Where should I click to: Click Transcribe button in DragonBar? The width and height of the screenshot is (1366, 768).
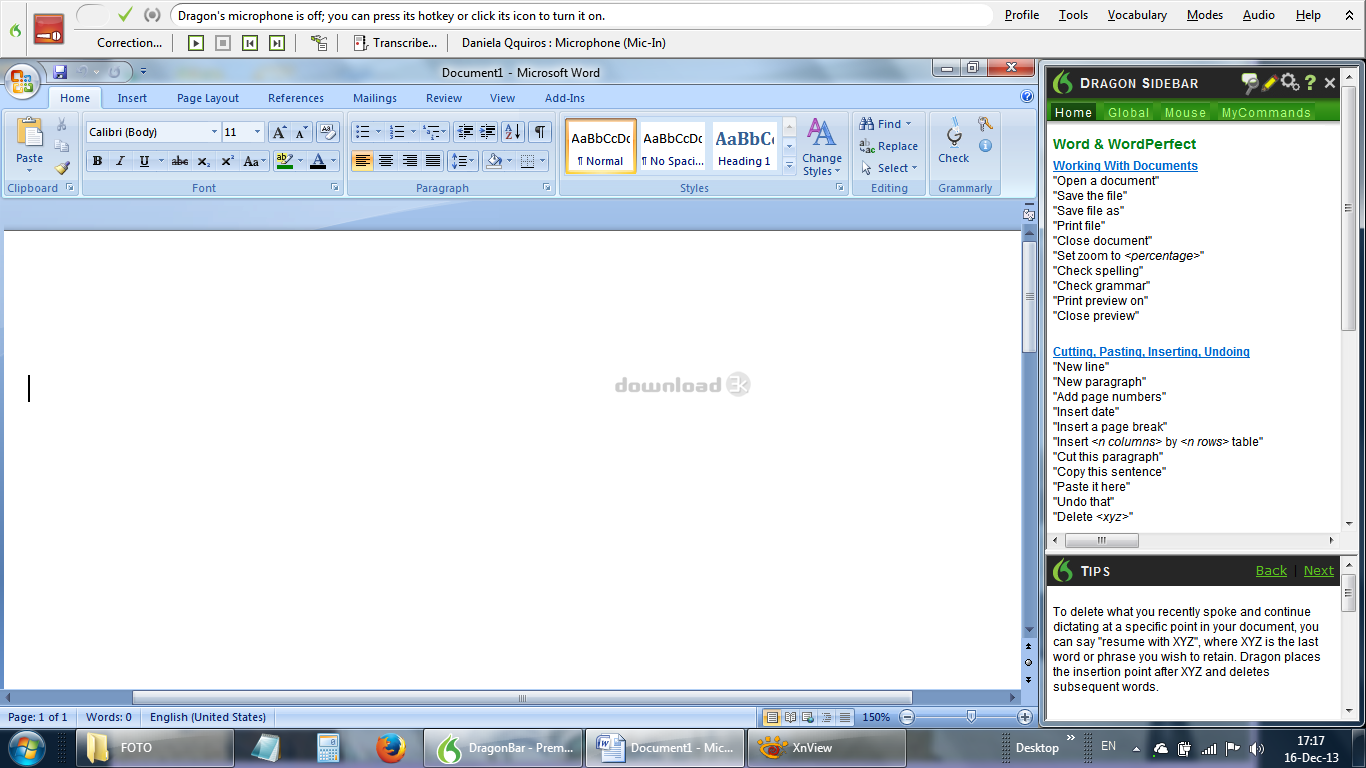[396, 43]
